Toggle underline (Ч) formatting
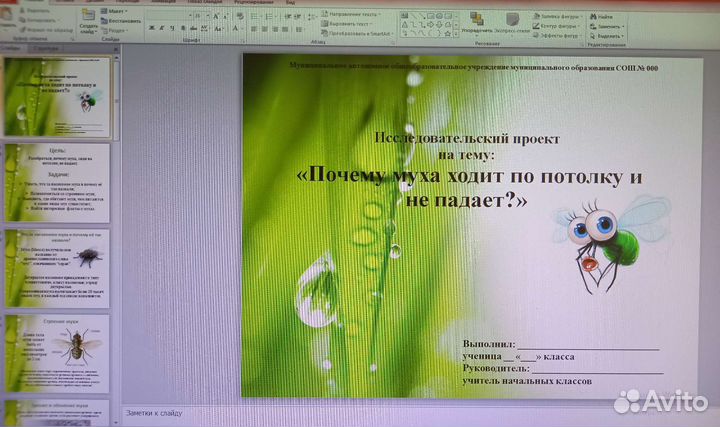The width and height of the screenshot is (720, 427). 172,28
